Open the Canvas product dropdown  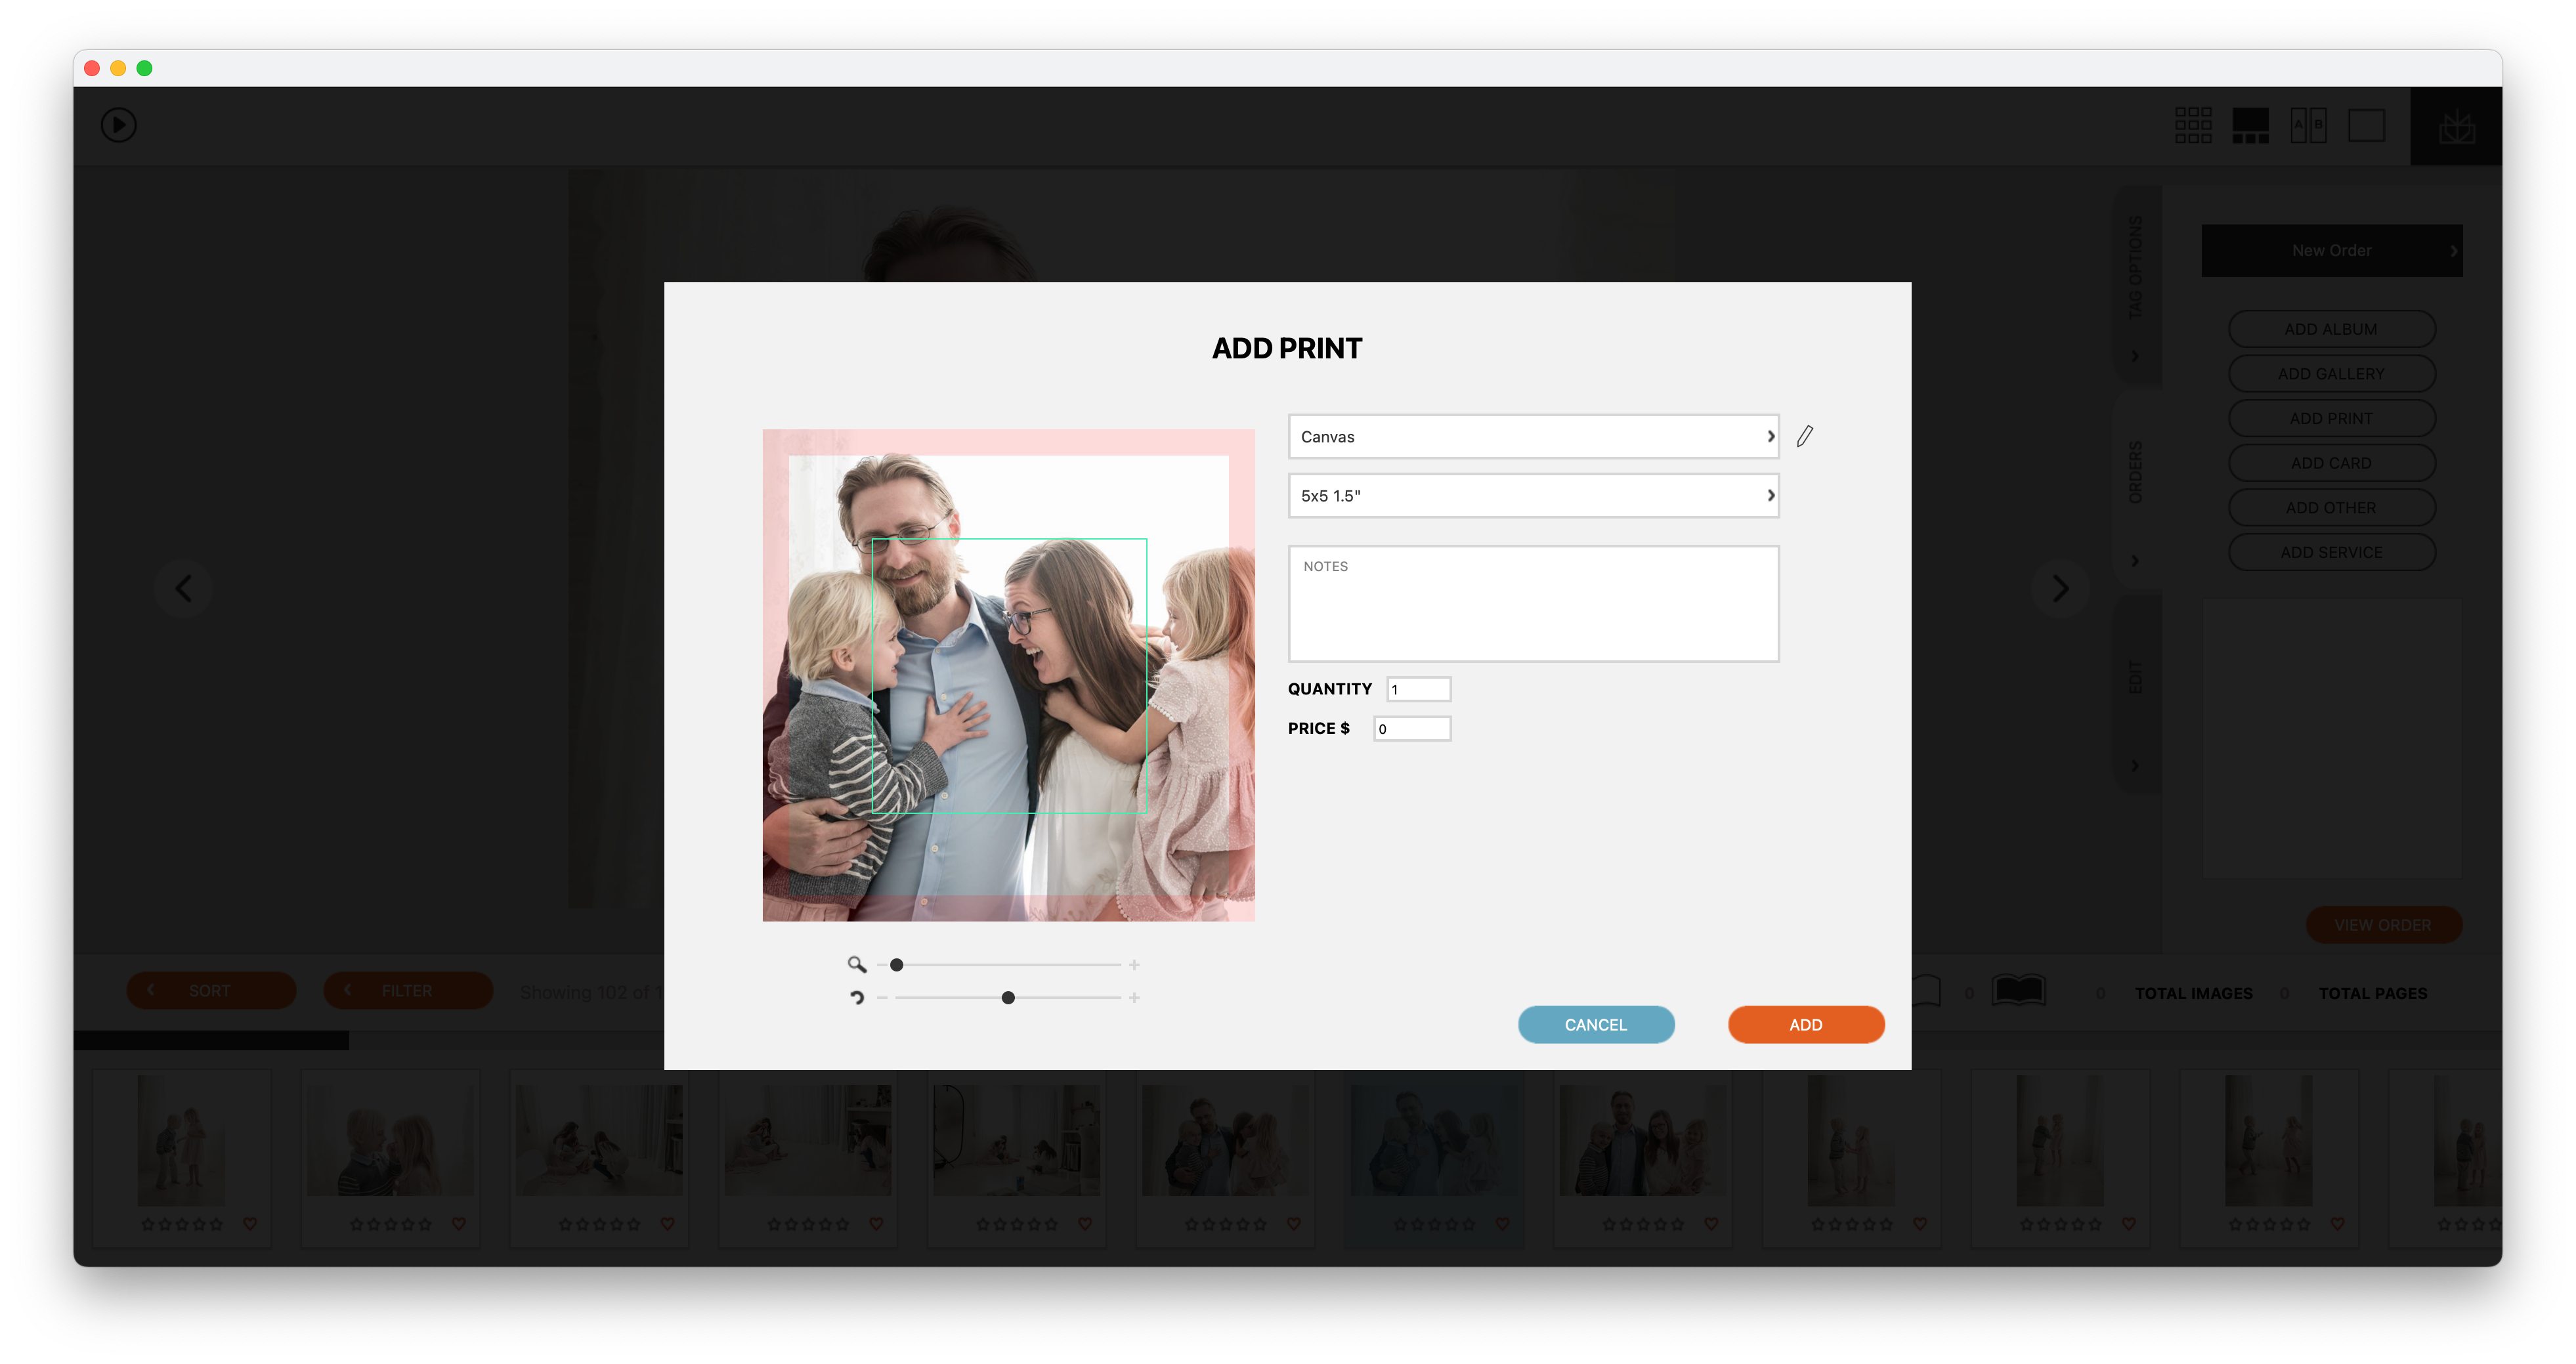point(1533,436)
